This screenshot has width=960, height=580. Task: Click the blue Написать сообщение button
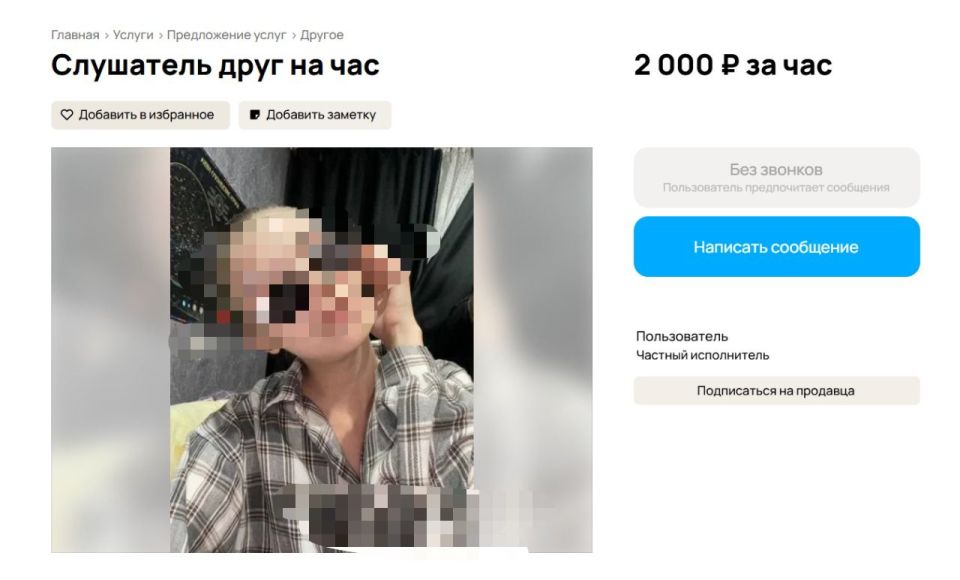pos(776,246)
